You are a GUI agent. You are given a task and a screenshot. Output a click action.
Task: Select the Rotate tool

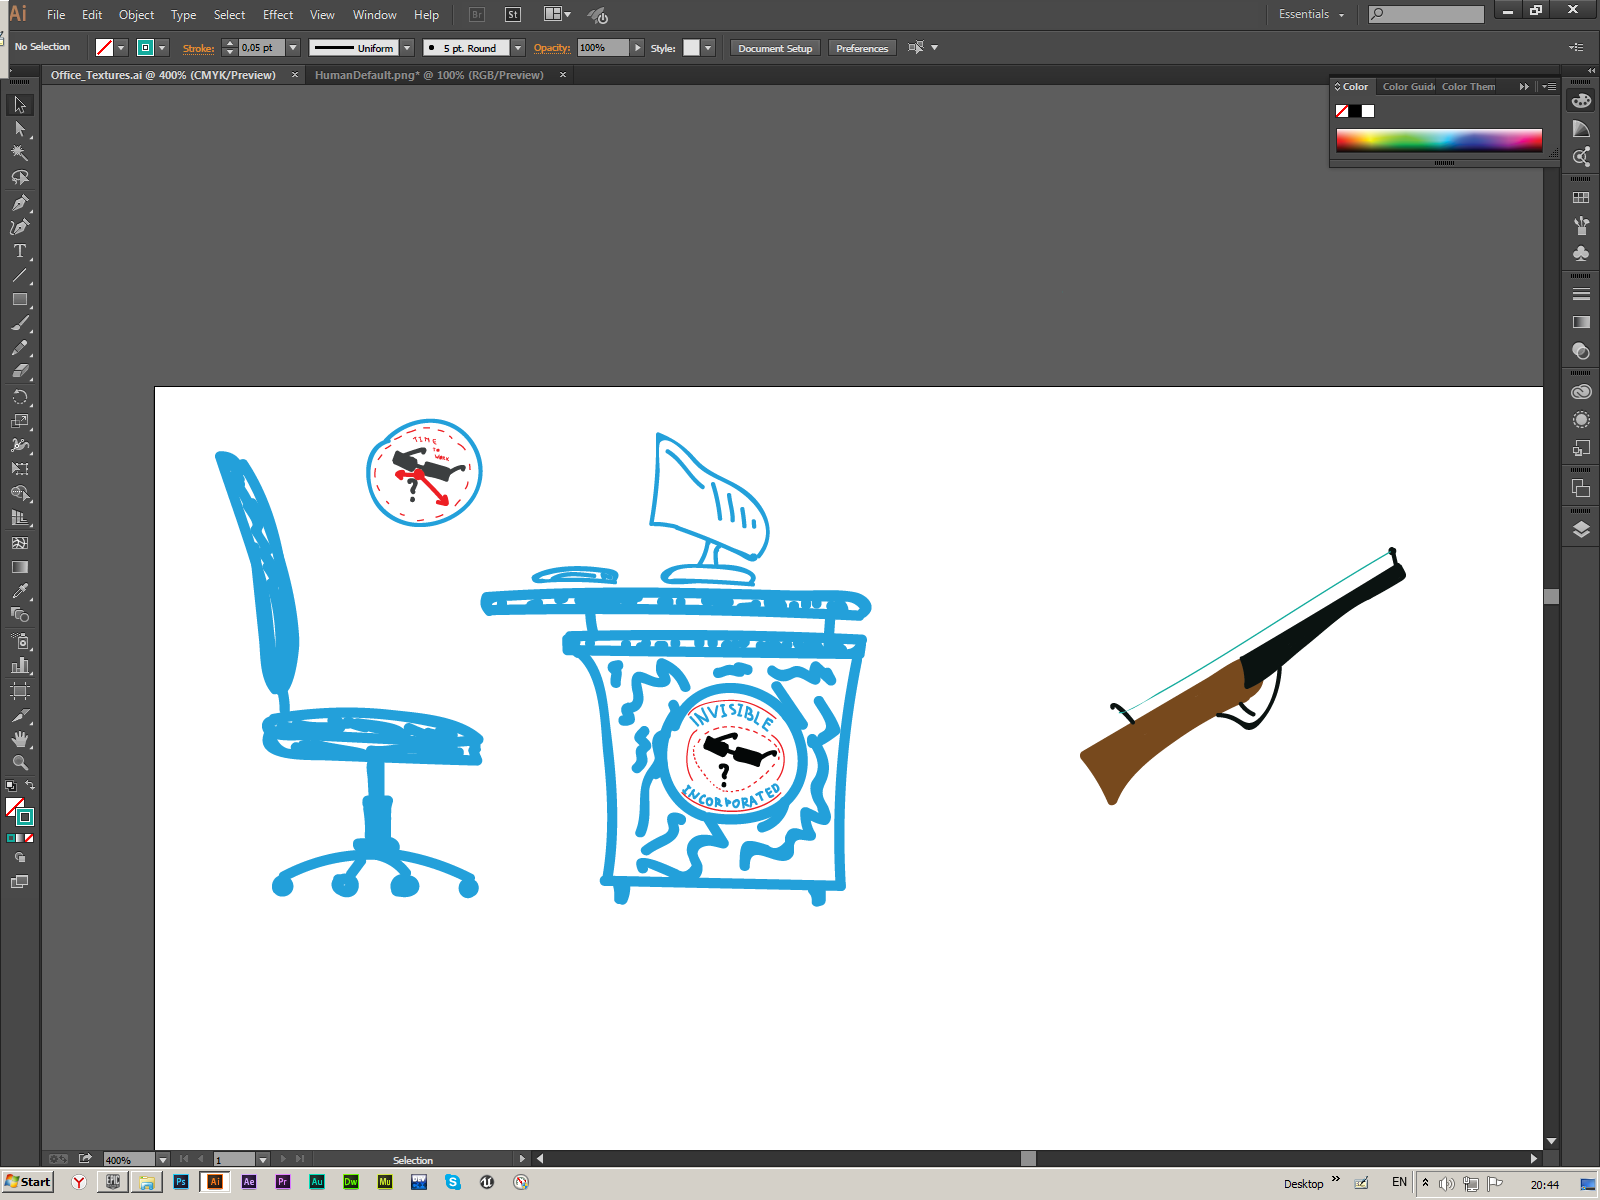click(x=20, y=397)
